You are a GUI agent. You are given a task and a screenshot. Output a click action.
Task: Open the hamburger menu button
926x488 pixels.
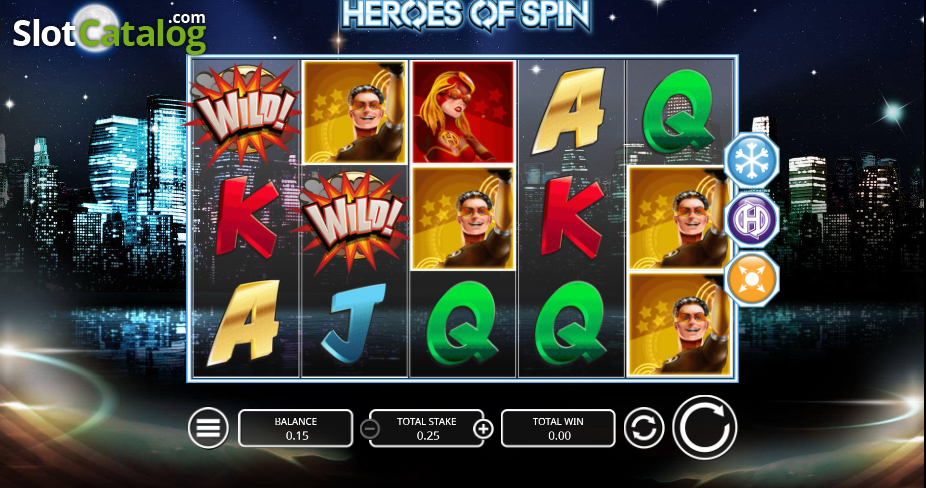click(208, 428)
